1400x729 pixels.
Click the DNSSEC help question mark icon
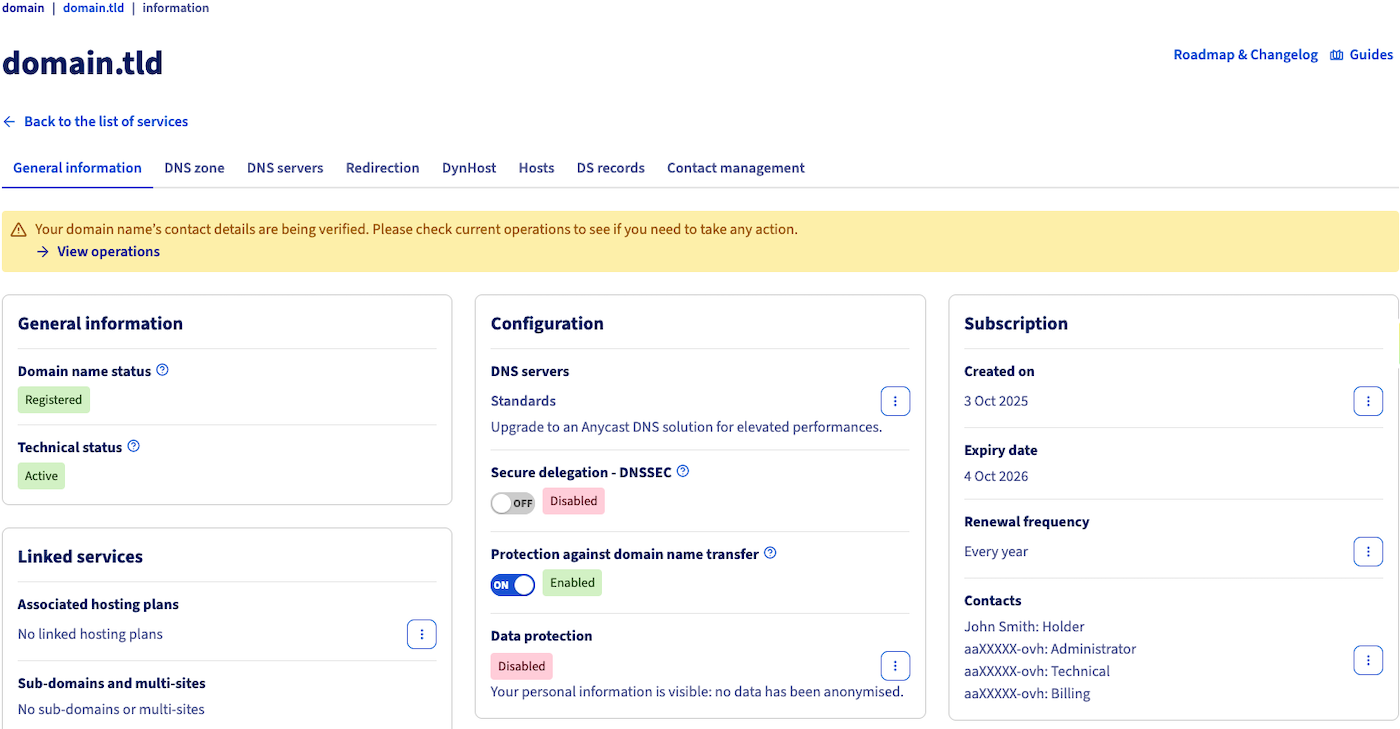coord(683,471)
